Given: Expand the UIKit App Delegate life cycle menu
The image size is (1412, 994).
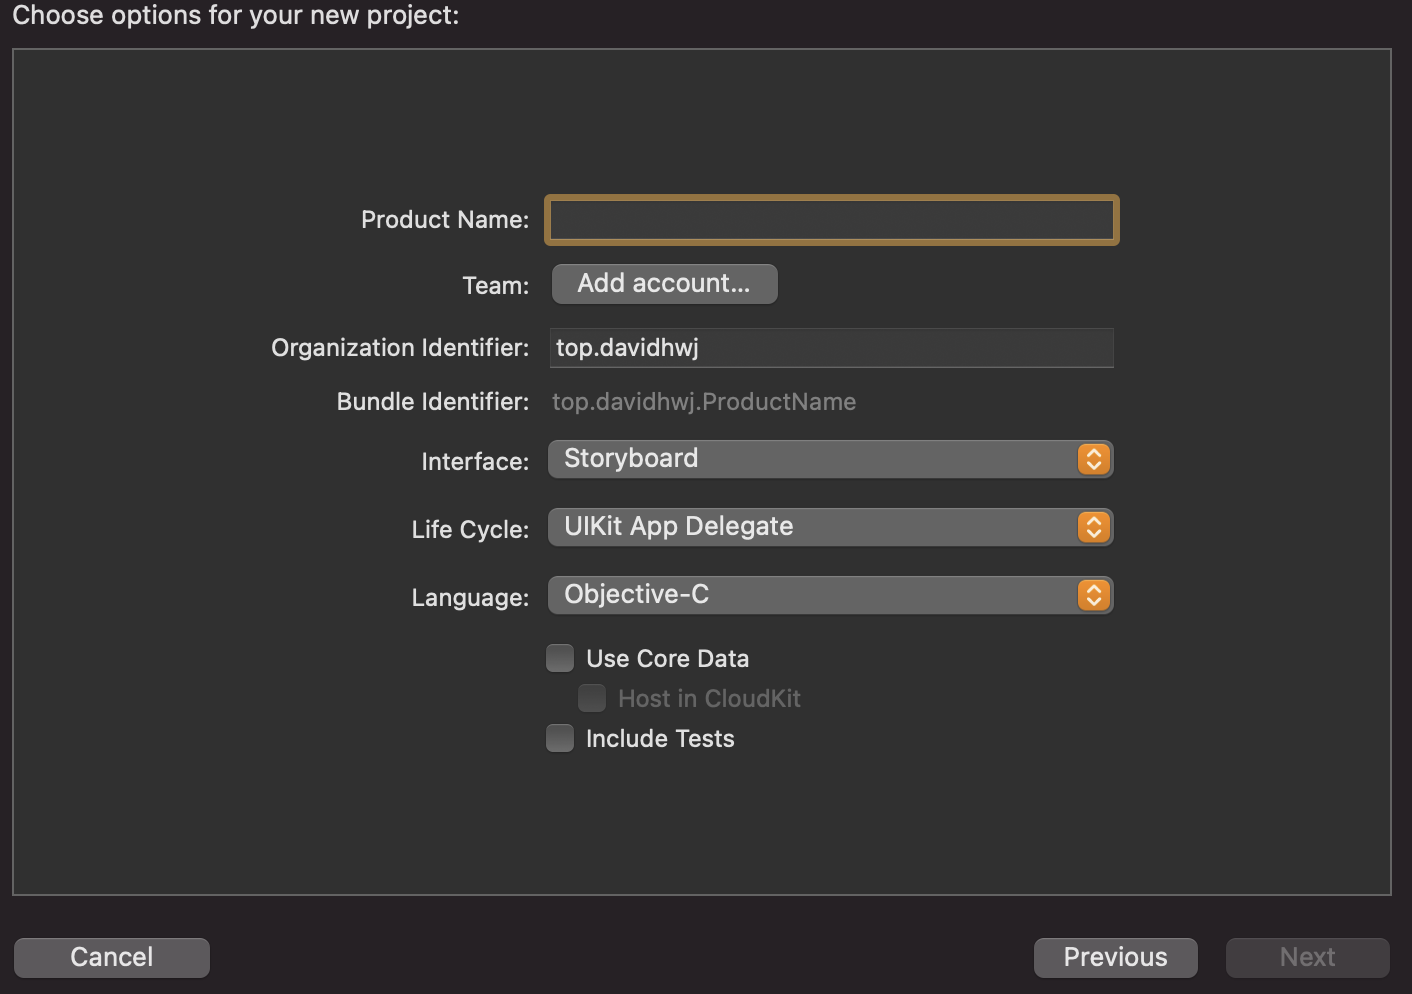Looking at the screenshot, I should point(810,527).
